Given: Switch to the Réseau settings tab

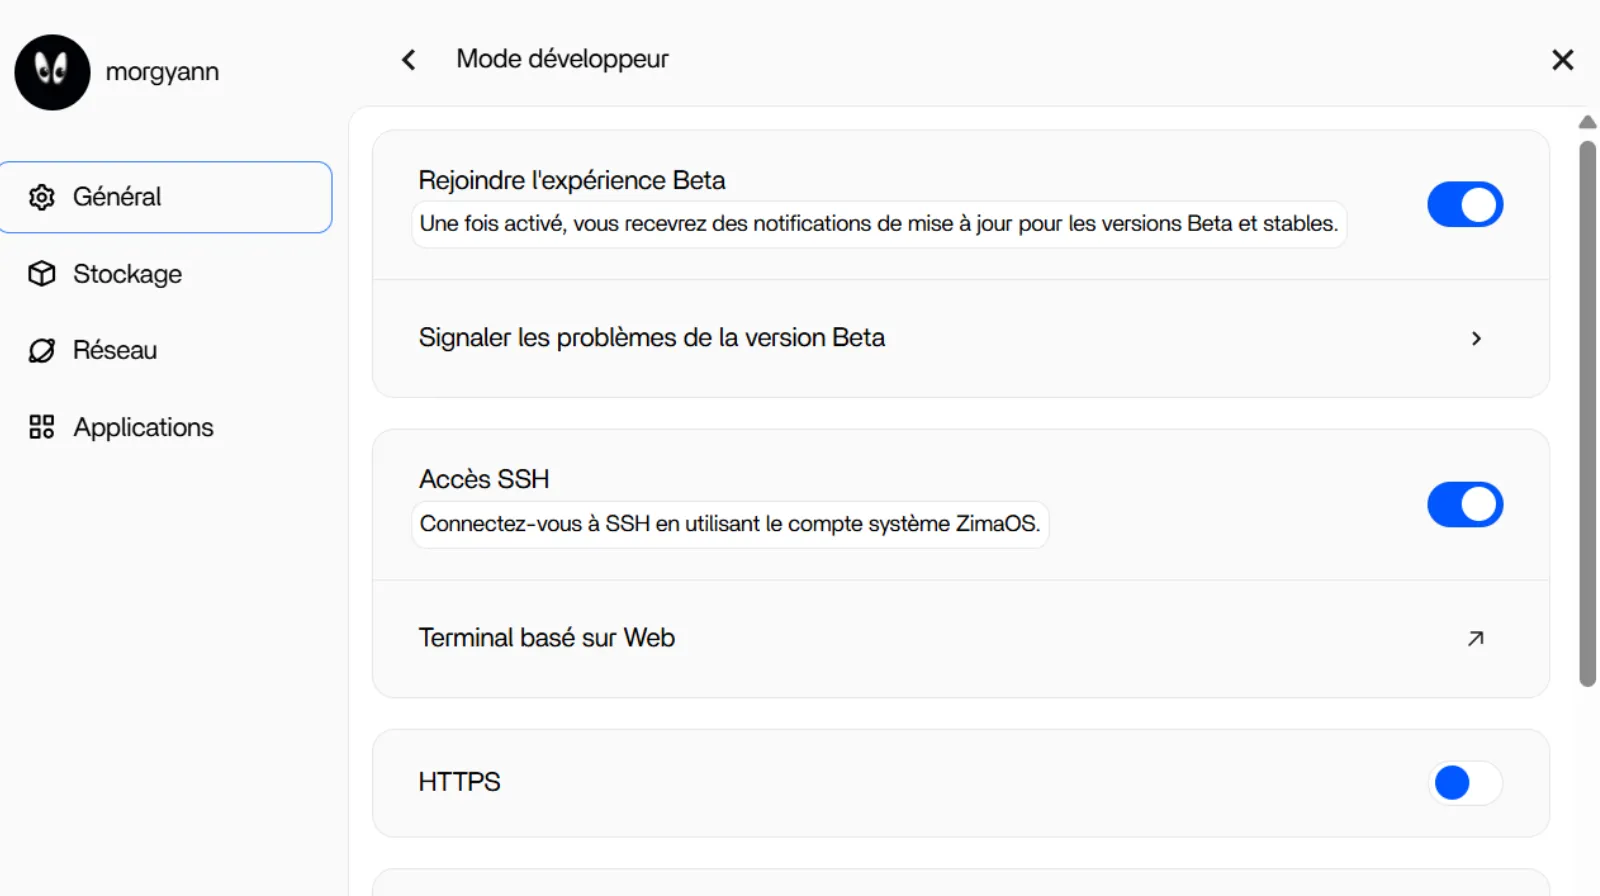Looking at the screenshot, I should pyautogui.click(x=115, y=350).
